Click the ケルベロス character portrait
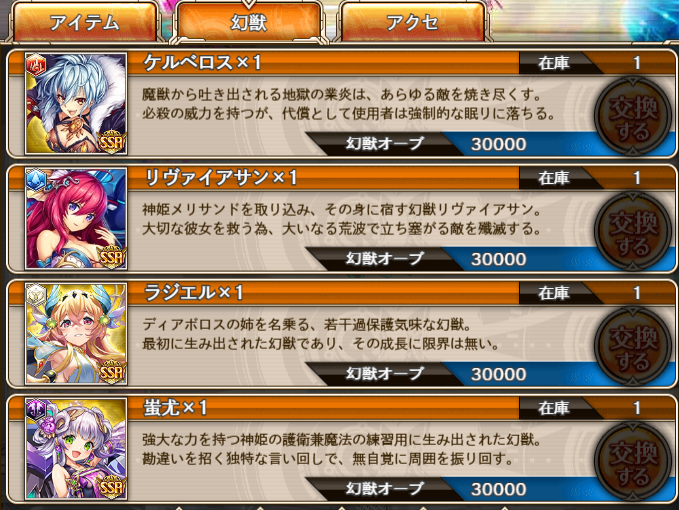Image resolution: width=679 pixels, height=510 pixels. pyautogui.click(x=76, y=103)
